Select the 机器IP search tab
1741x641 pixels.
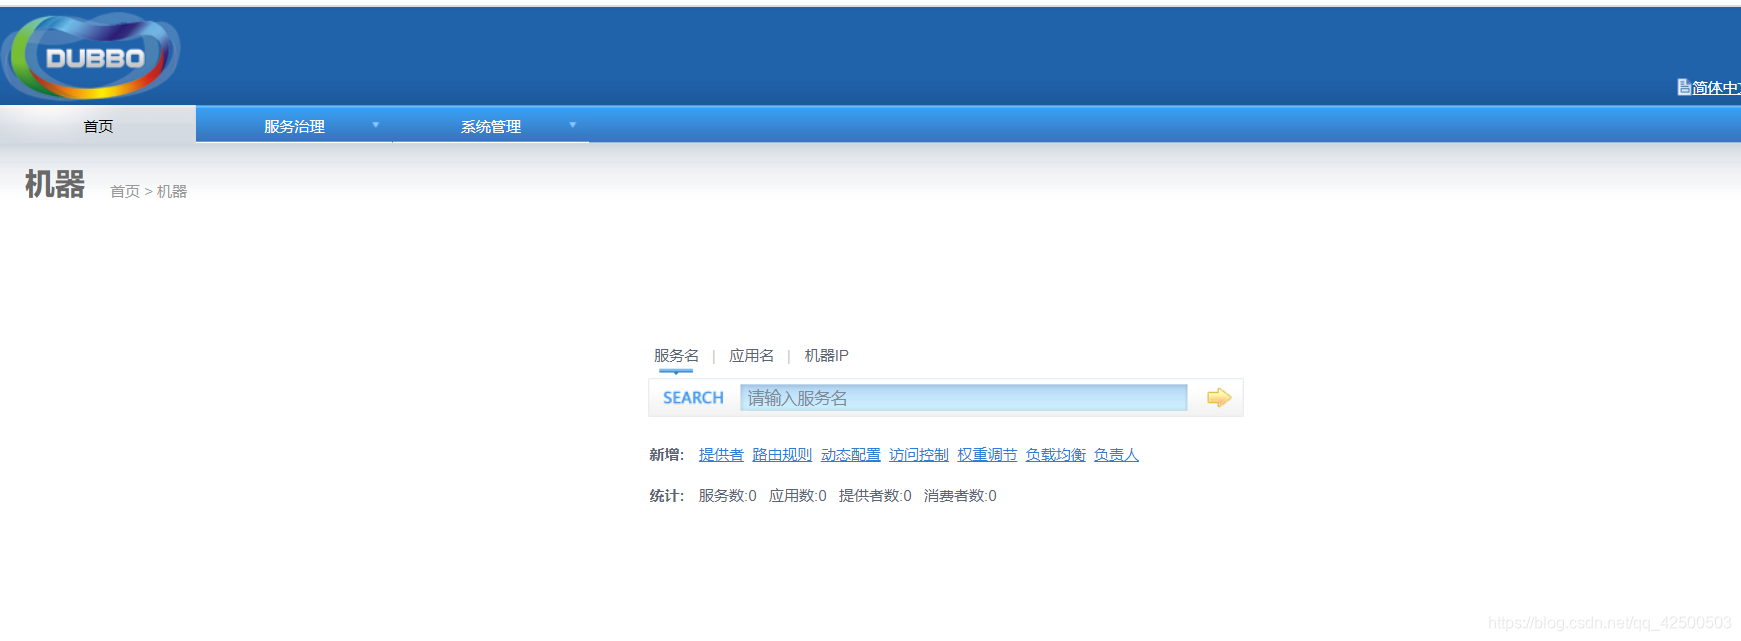pos(826,355)
